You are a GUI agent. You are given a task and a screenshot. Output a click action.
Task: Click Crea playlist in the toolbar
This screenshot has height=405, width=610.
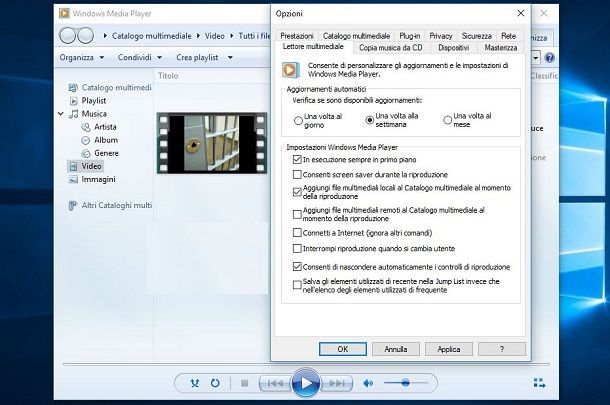(197, 58)
